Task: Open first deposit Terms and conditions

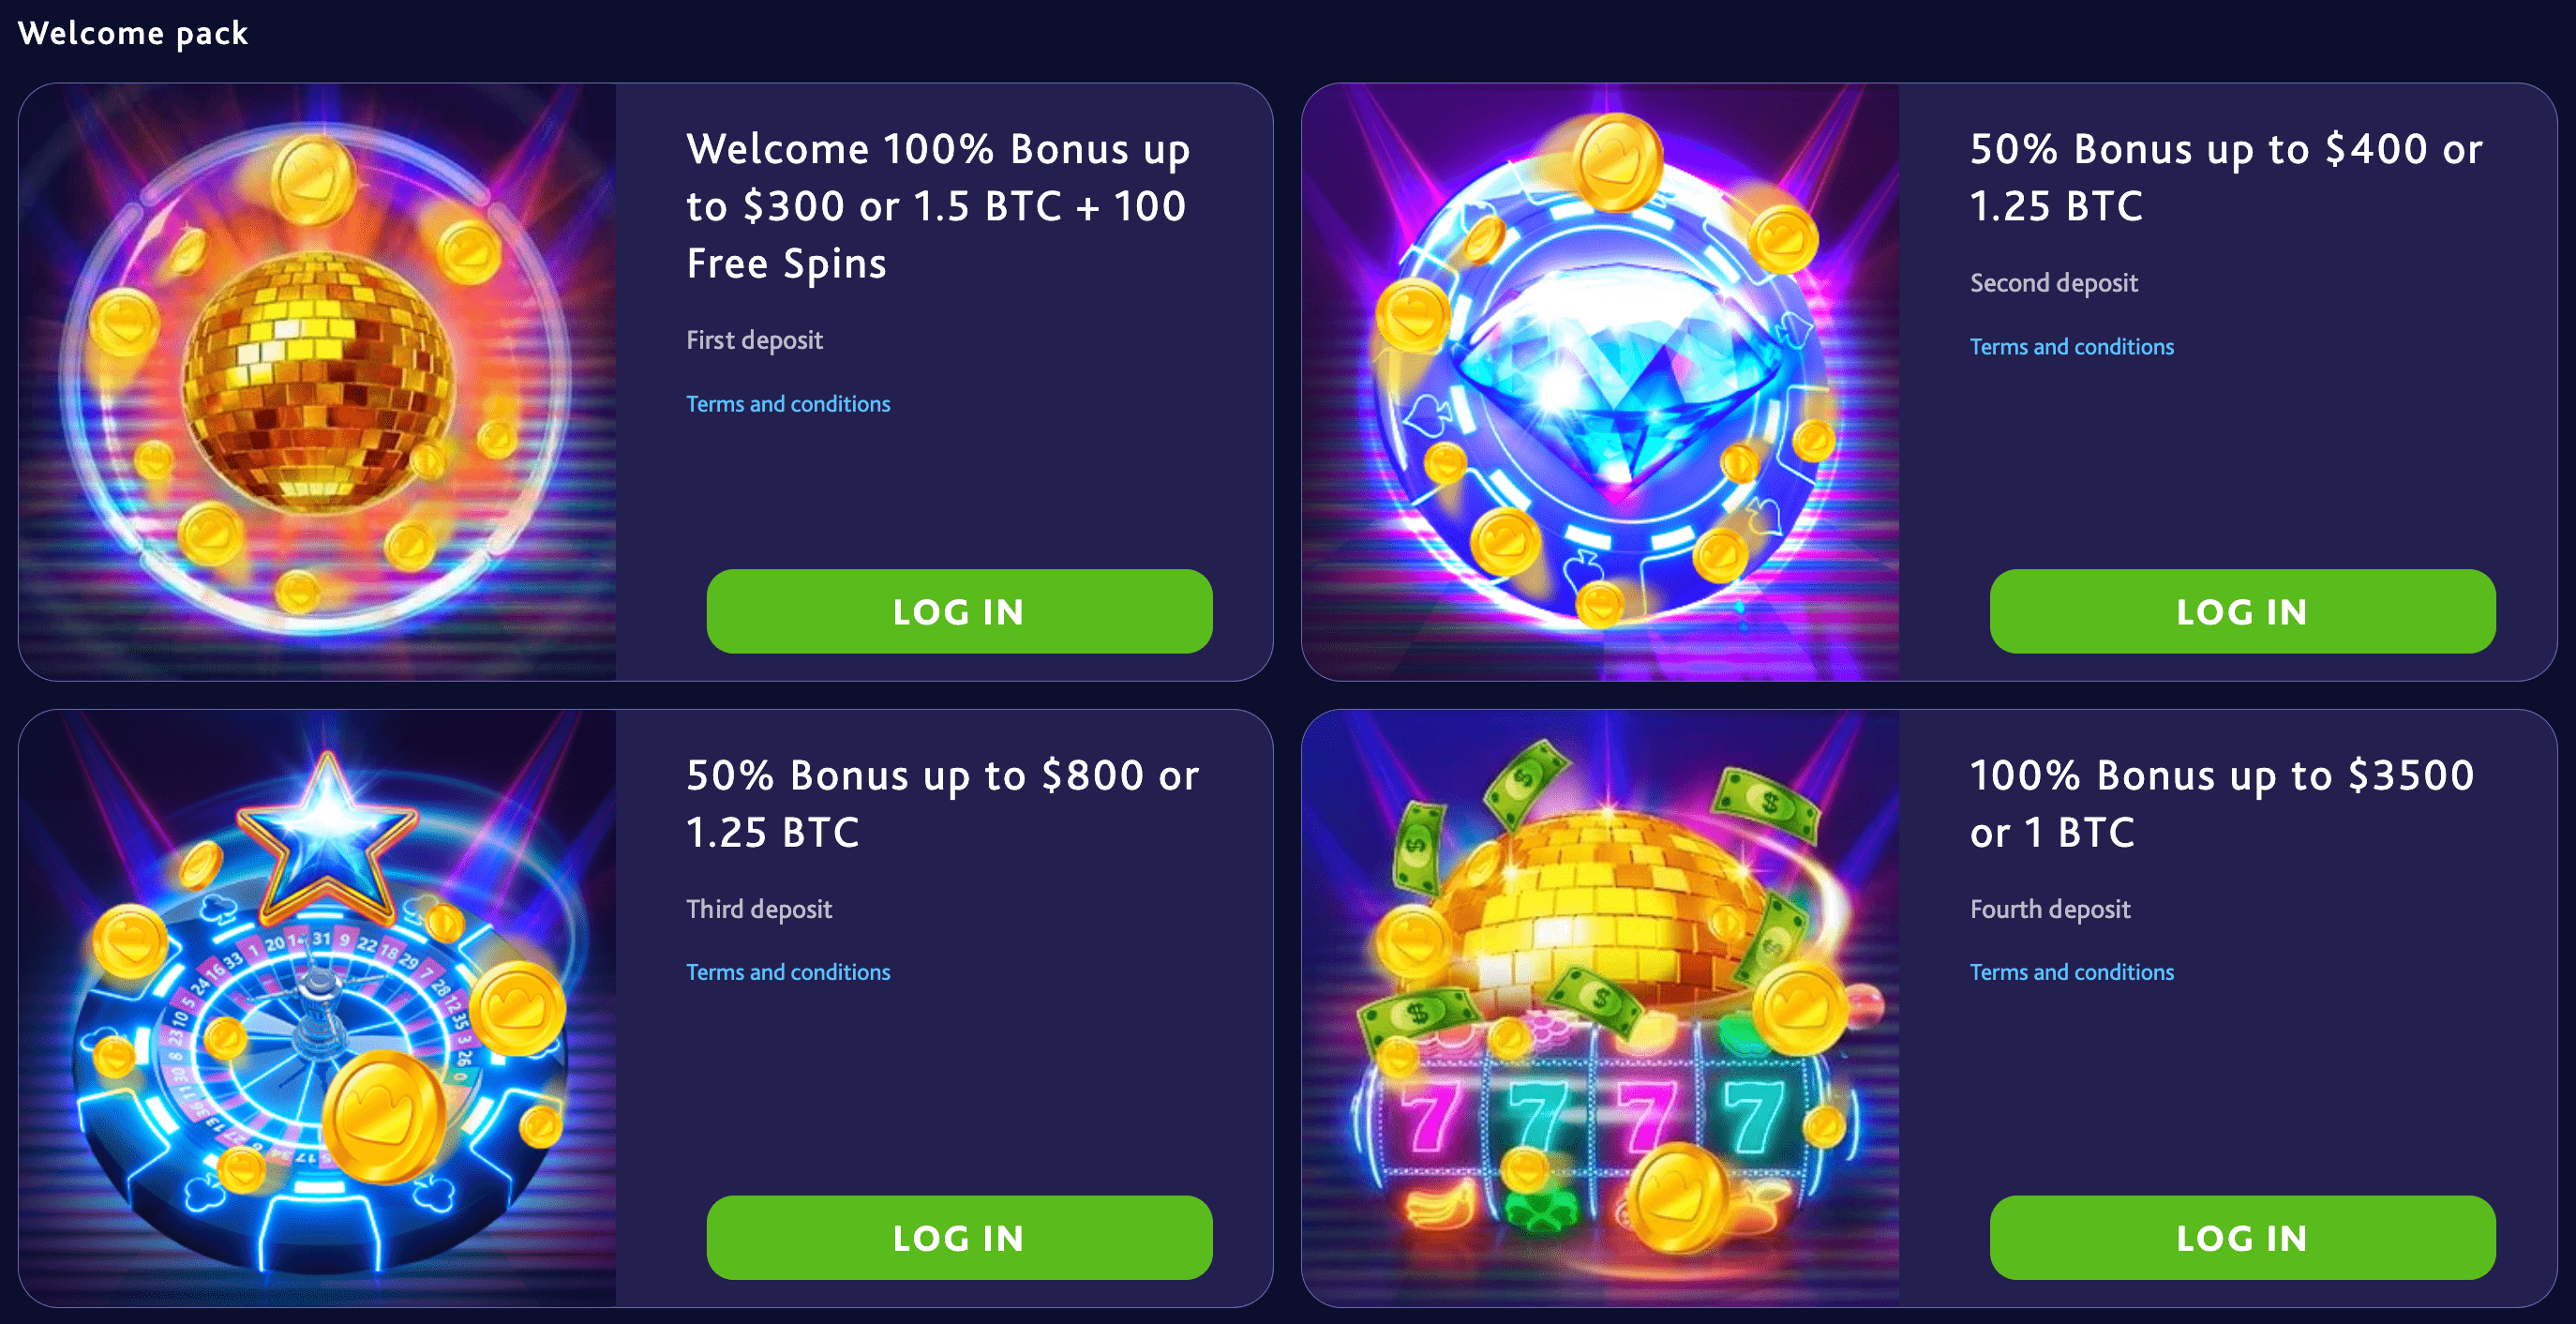Action: point(788,404)
